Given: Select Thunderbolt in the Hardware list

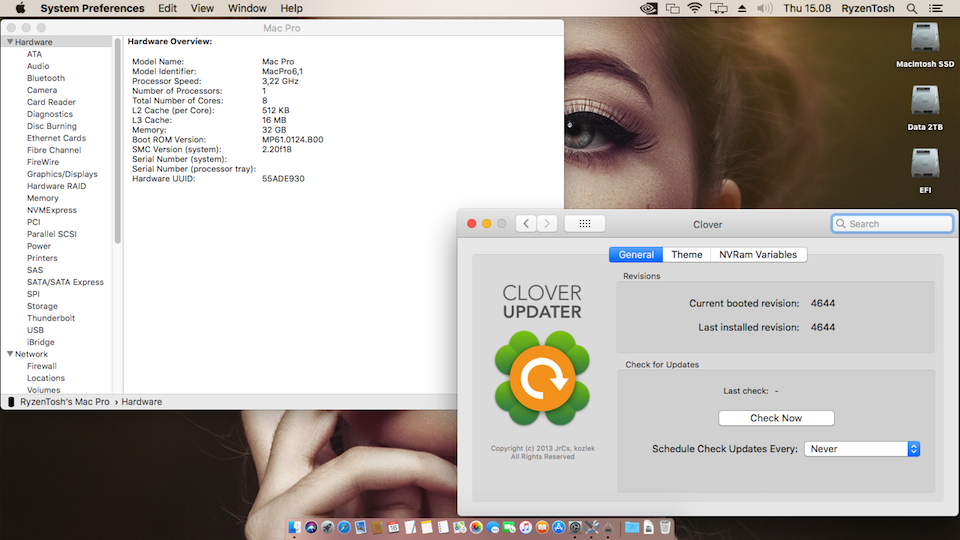Looking at the screenshot, I should pos(50,318).
